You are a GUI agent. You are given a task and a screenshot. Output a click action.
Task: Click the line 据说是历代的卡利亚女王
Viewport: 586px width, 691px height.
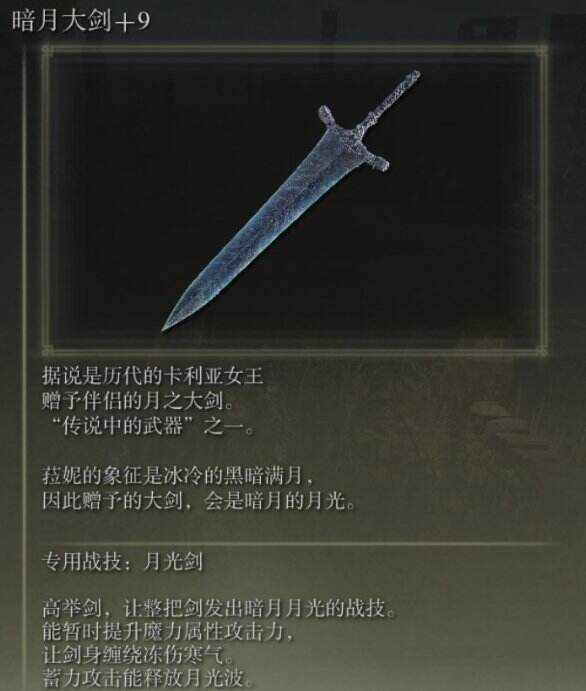click(152, 376)
